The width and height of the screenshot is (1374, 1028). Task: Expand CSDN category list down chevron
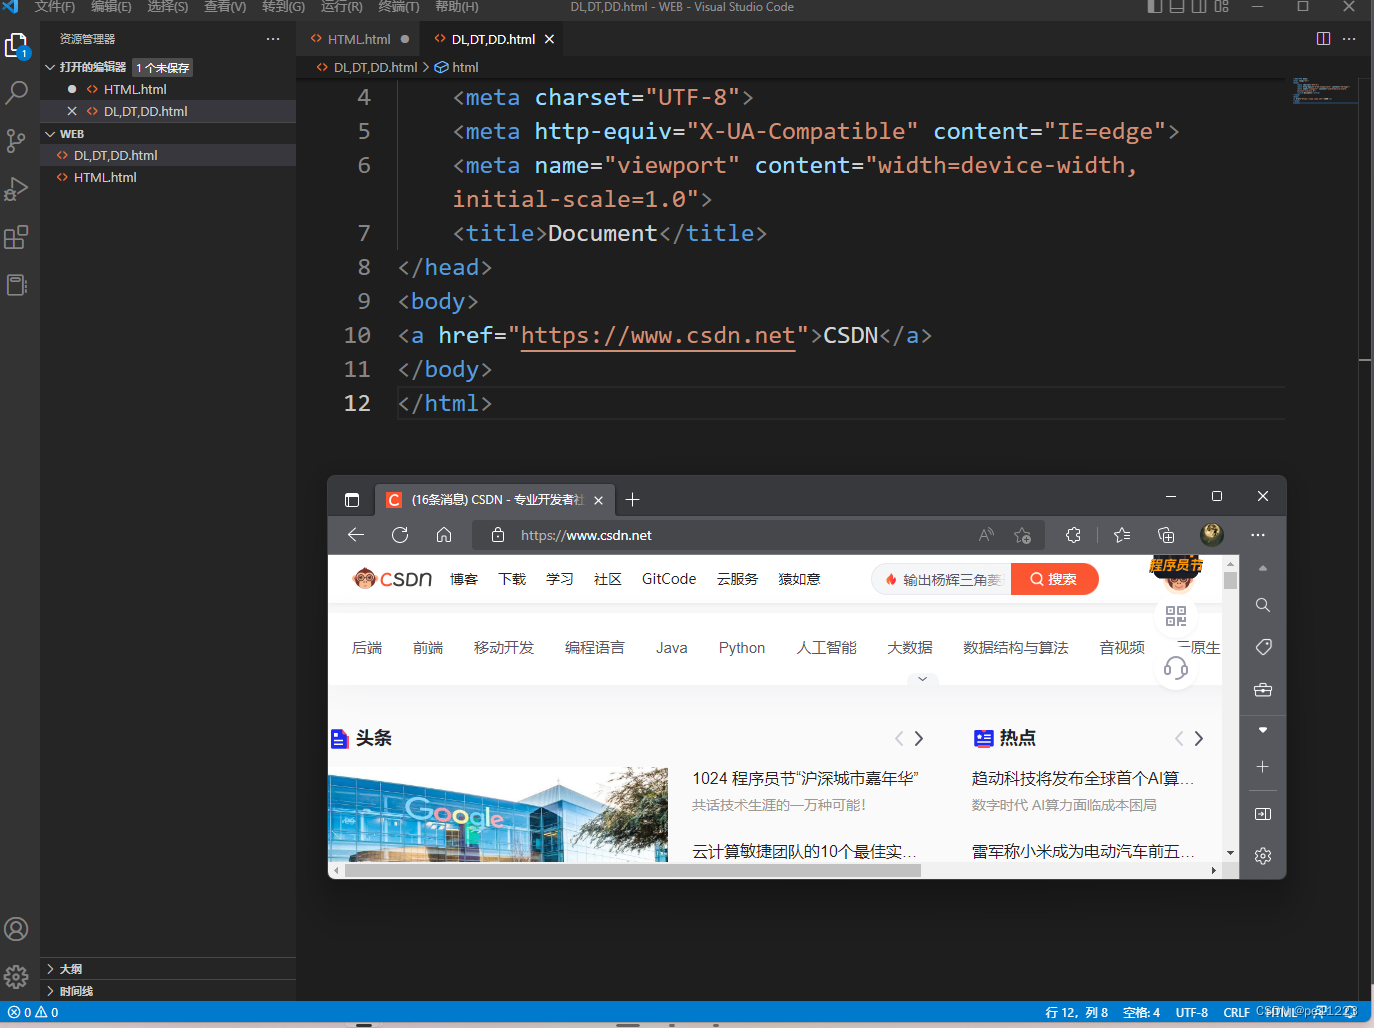[922, 679]
